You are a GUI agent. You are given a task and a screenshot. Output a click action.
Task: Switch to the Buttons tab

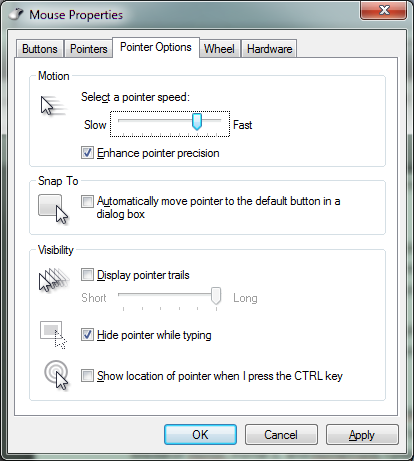click(x=40, y=49)
